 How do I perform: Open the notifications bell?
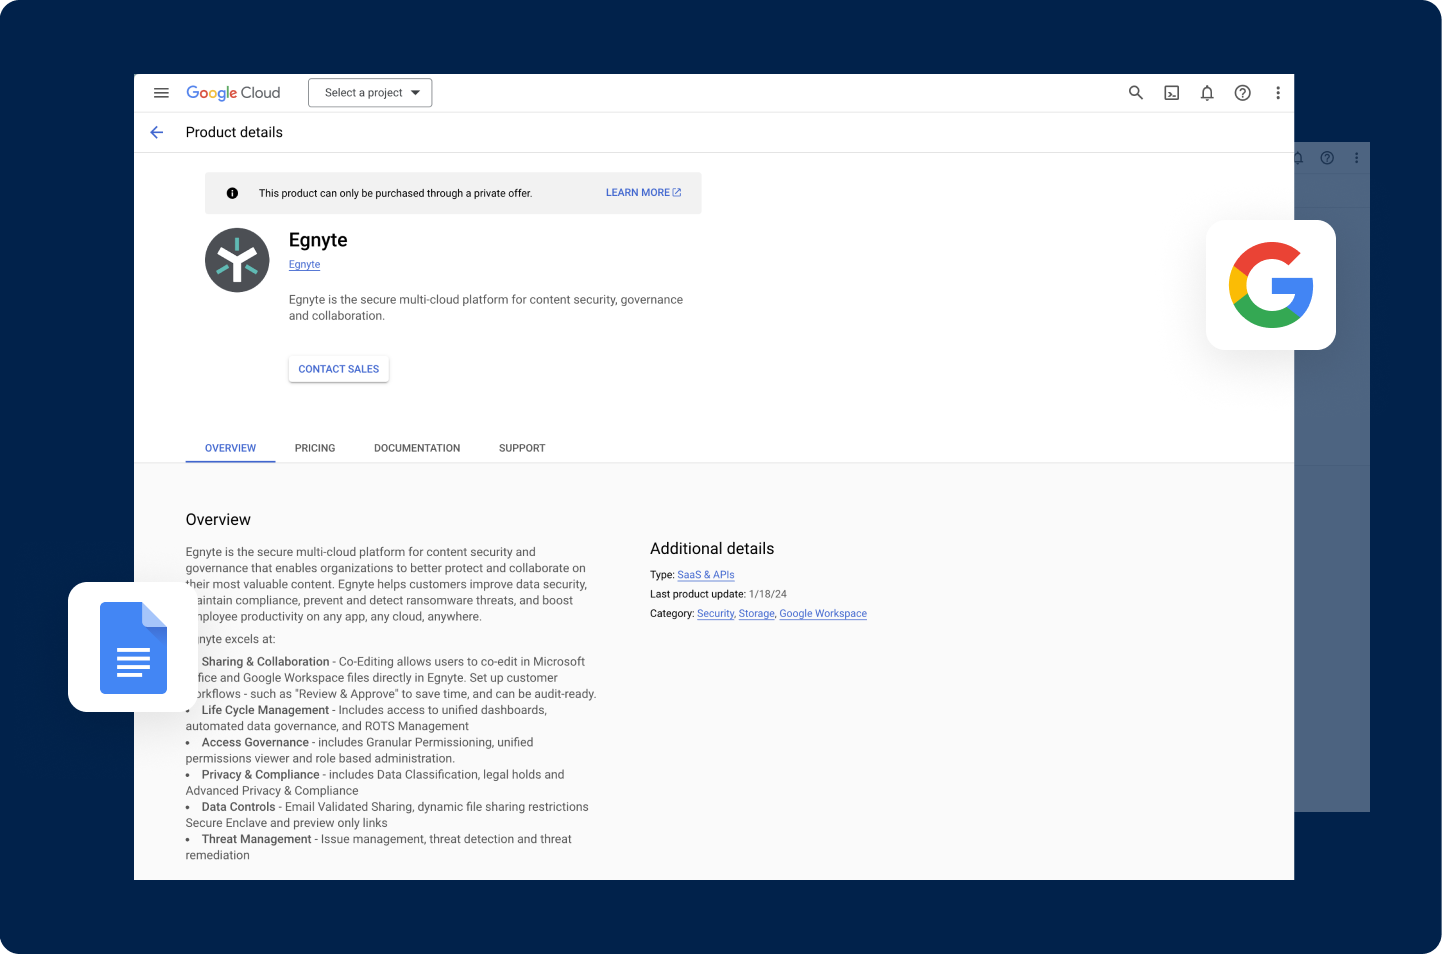point(1207,92)
